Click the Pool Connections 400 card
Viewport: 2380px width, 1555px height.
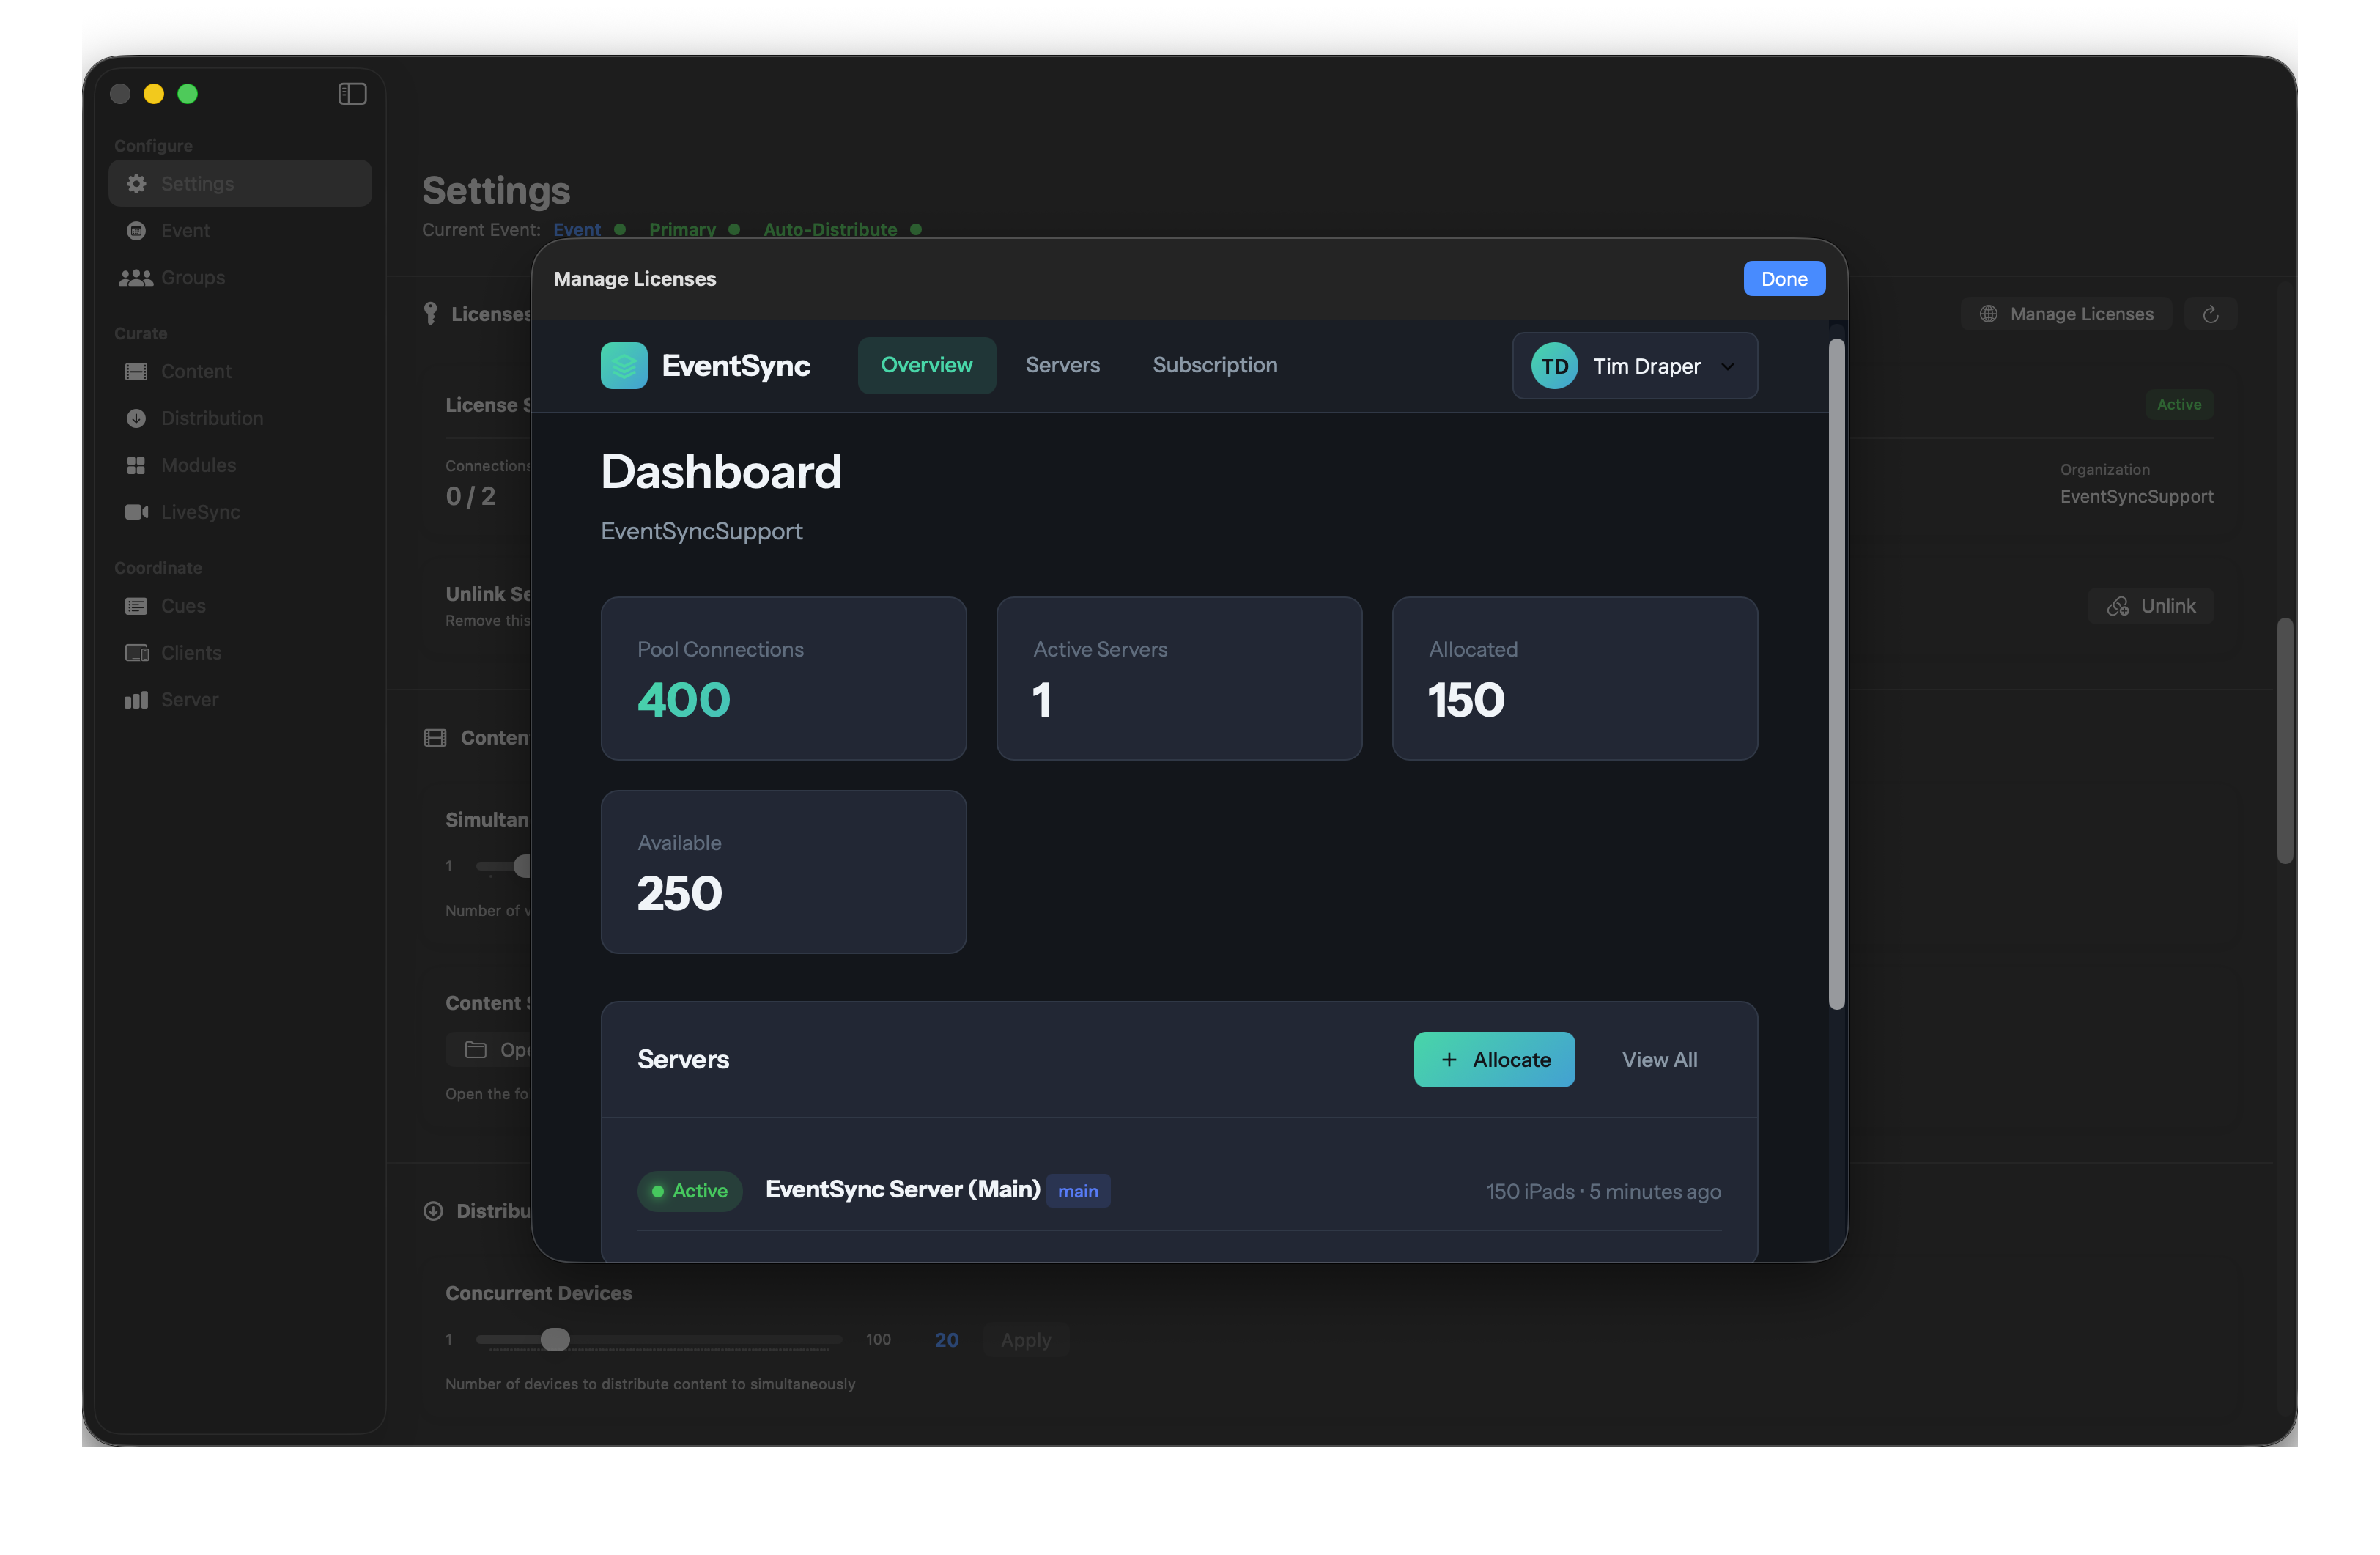pyautogui.click(x=783, y=679)
